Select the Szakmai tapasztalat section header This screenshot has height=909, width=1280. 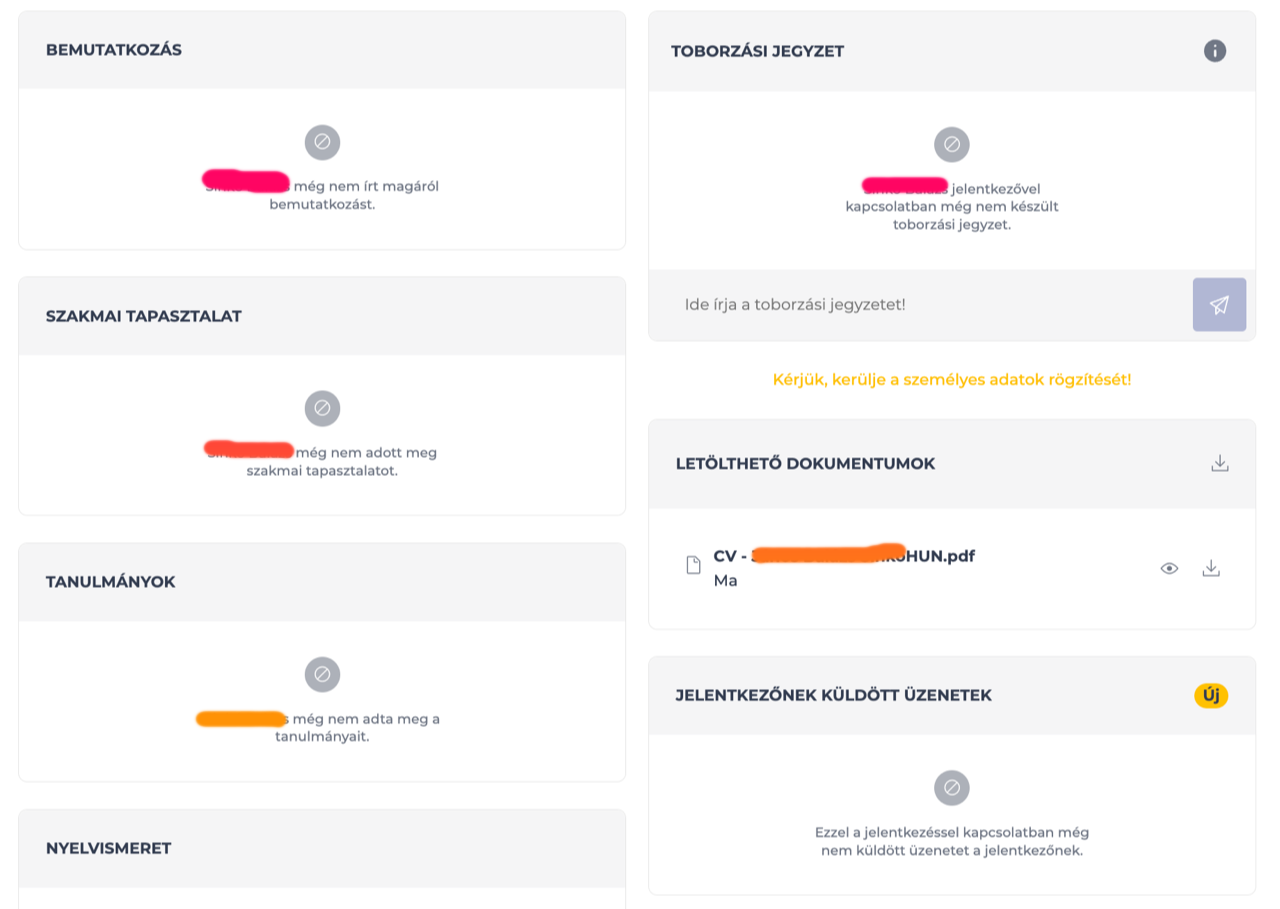point(144,316)
